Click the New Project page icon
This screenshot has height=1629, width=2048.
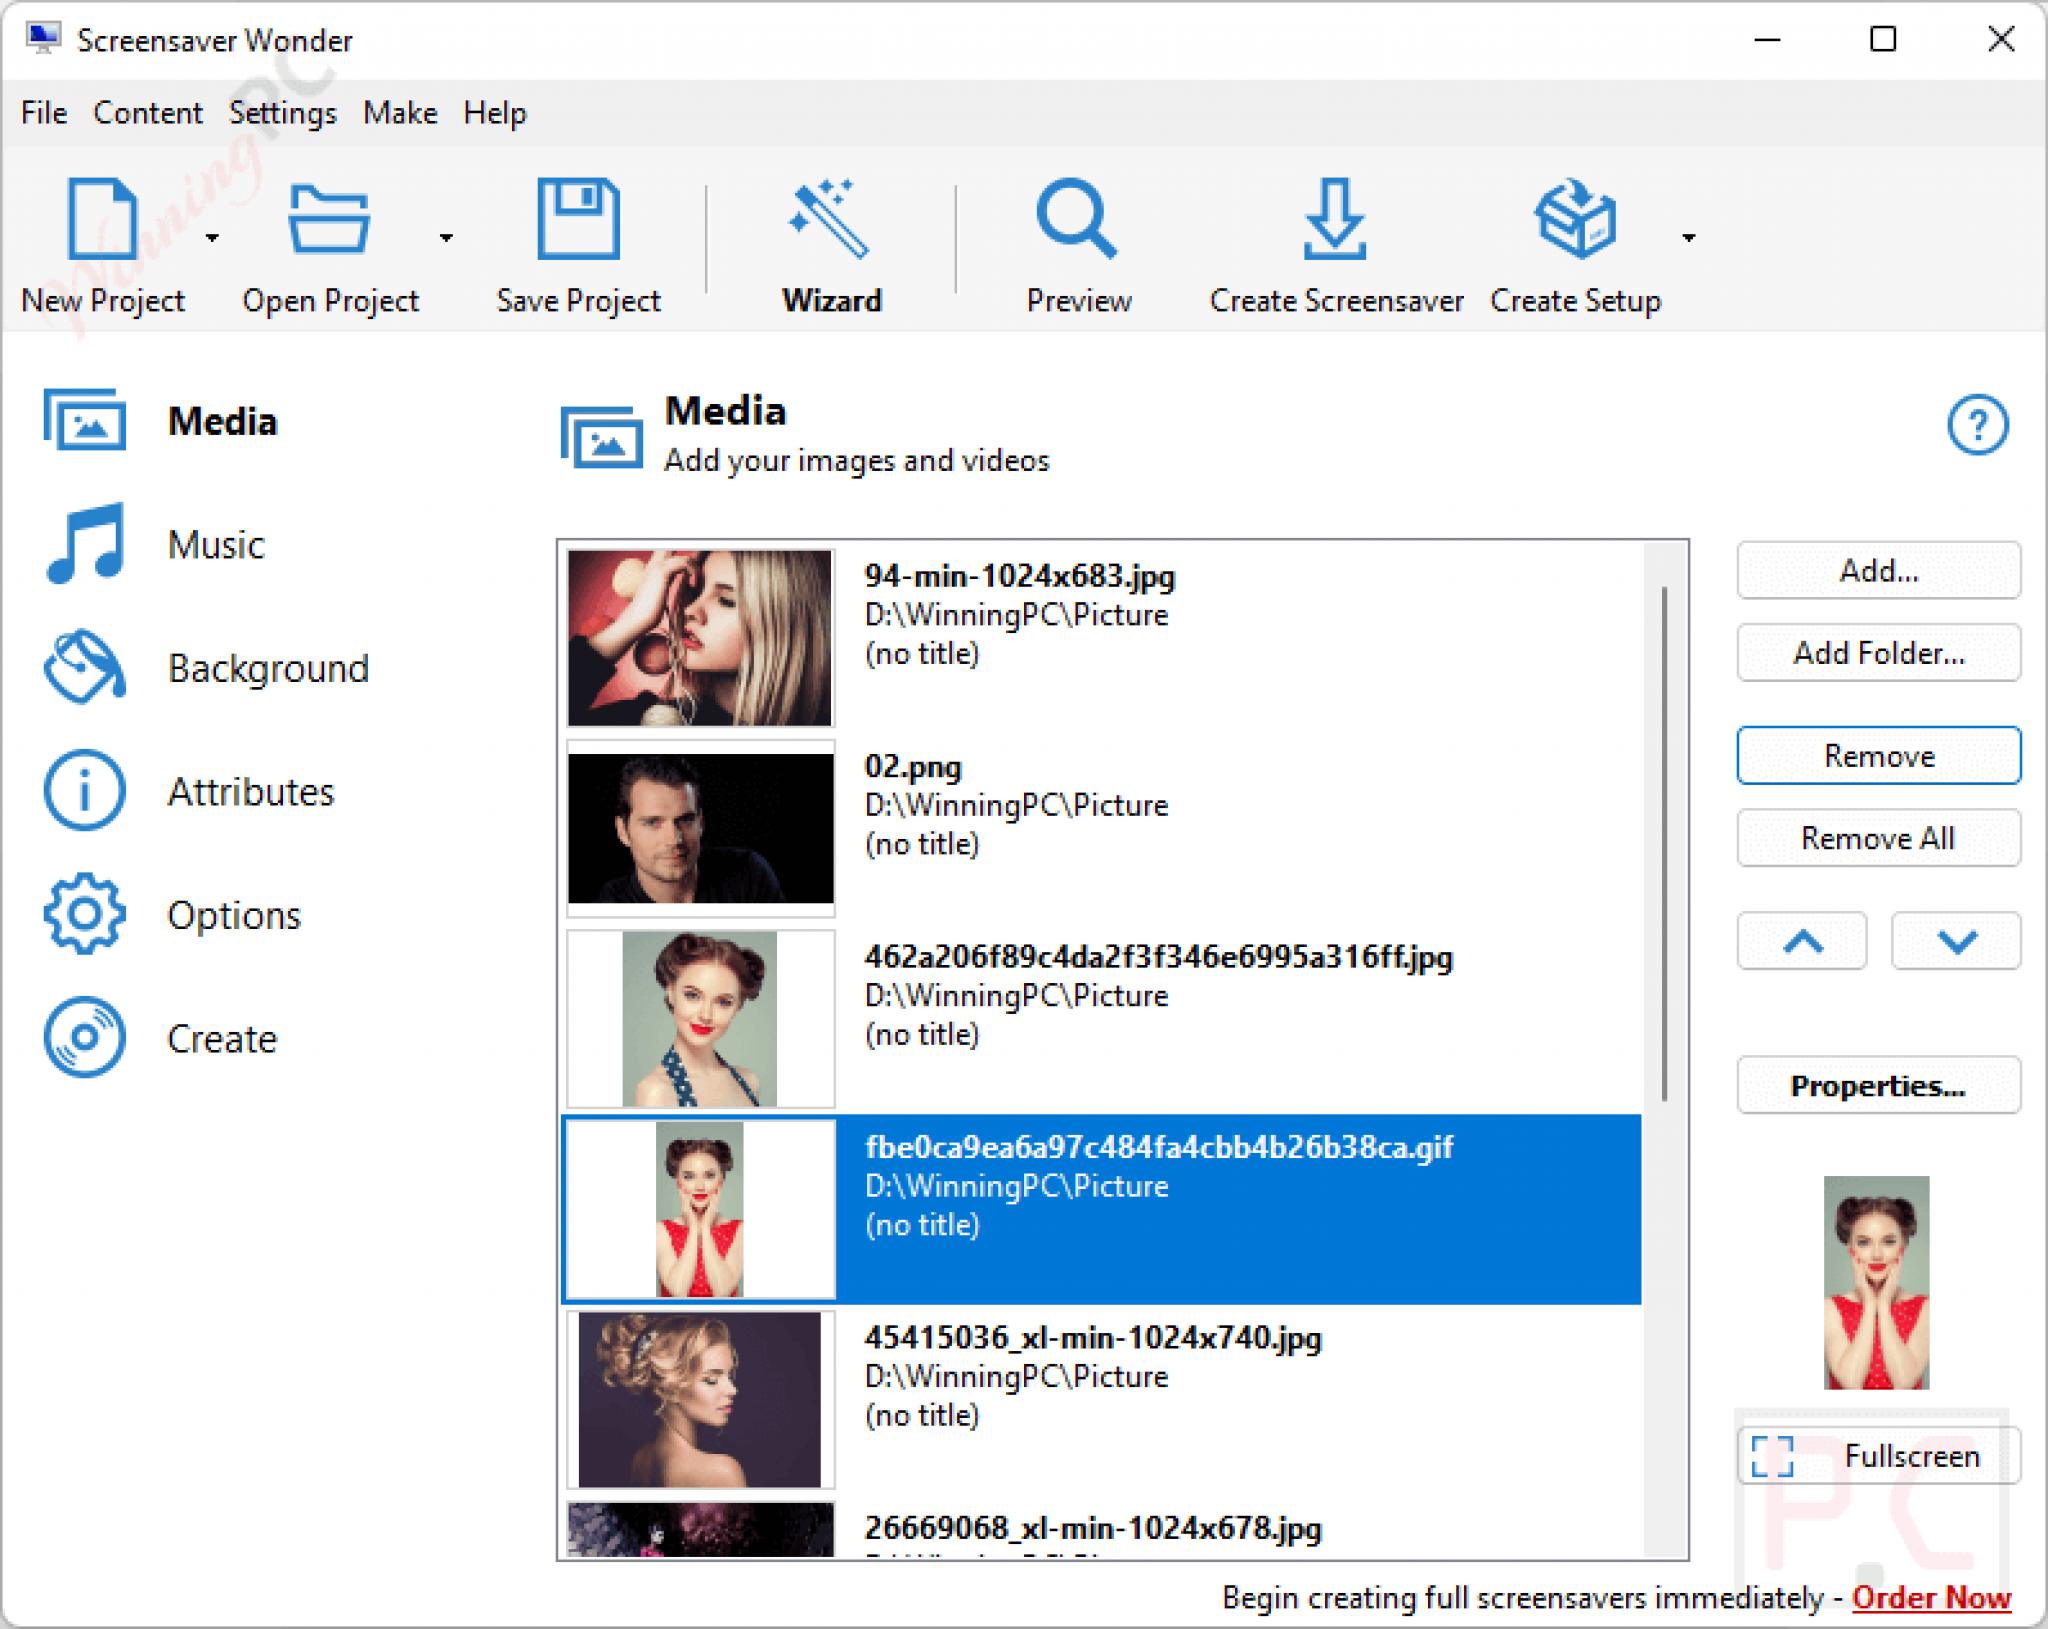pyautogui.click(x=101, y=218)
